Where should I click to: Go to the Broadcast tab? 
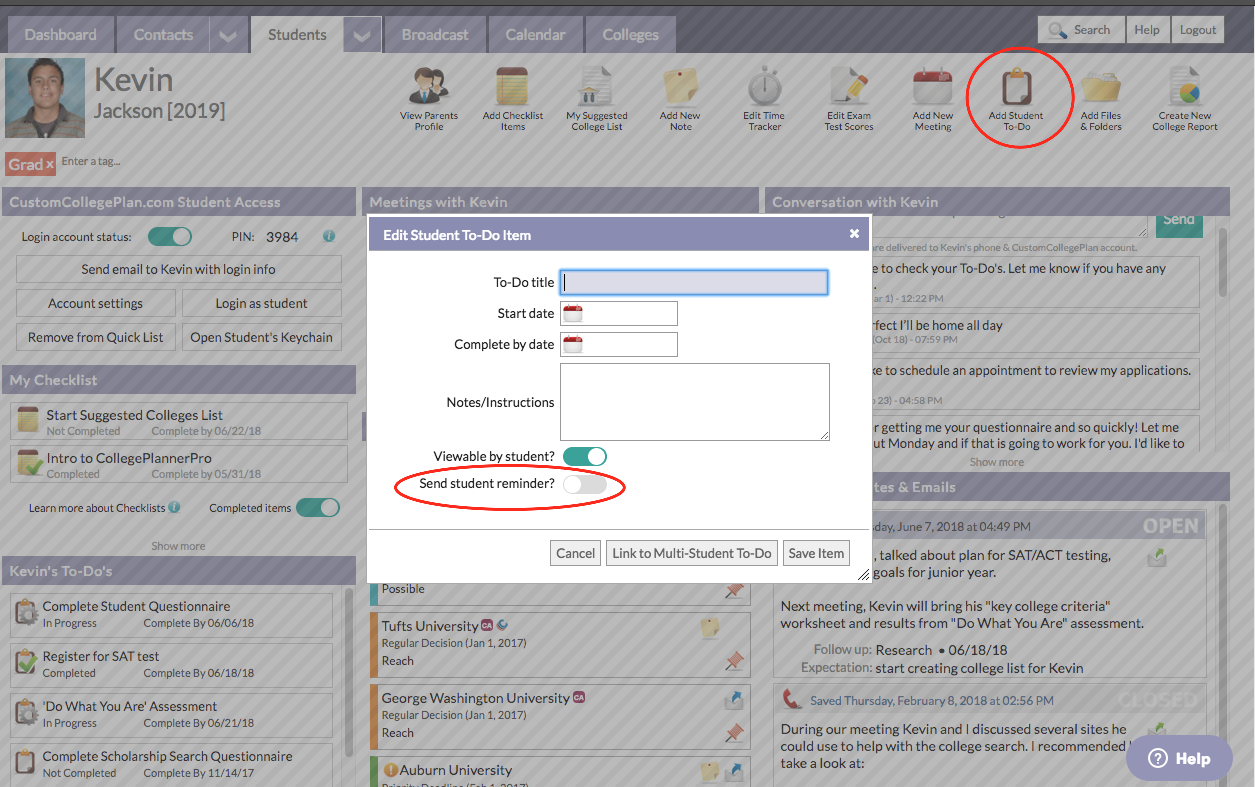pos(435,35)
